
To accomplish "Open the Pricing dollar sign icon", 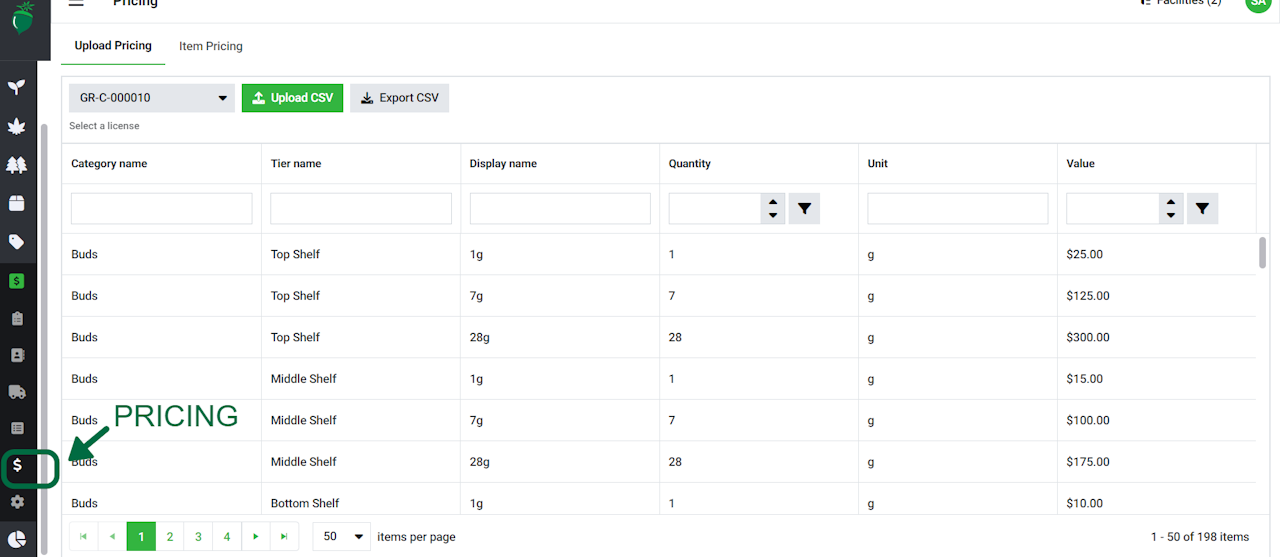I will [17, 466].
